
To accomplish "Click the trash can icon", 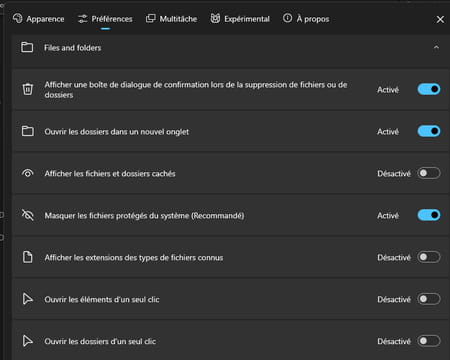I will click(x=28, y=89).
